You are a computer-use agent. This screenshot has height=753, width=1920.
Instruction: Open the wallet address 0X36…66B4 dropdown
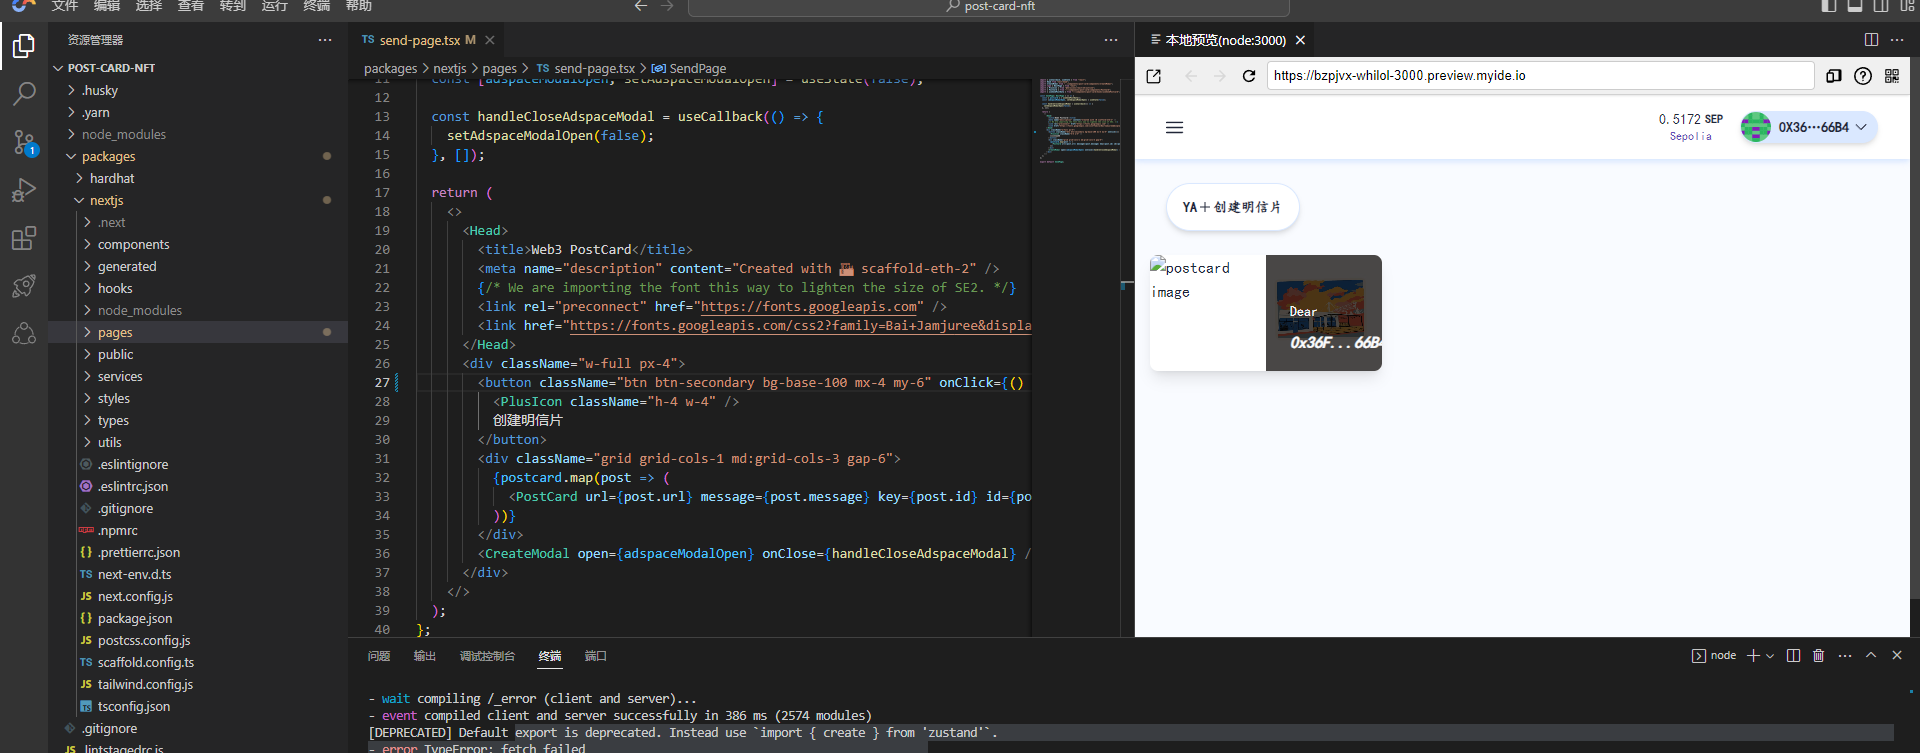coord(1809,128)
